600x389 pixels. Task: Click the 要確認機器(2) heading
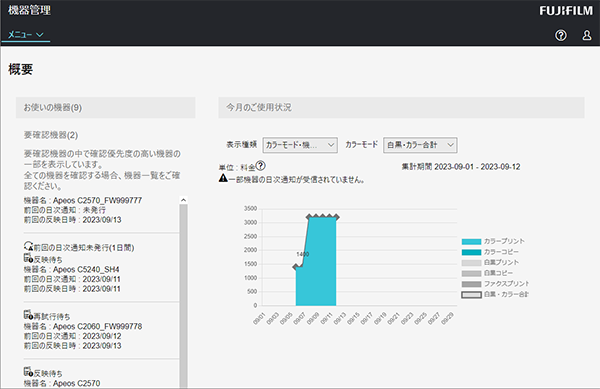[x=51, y=135]
